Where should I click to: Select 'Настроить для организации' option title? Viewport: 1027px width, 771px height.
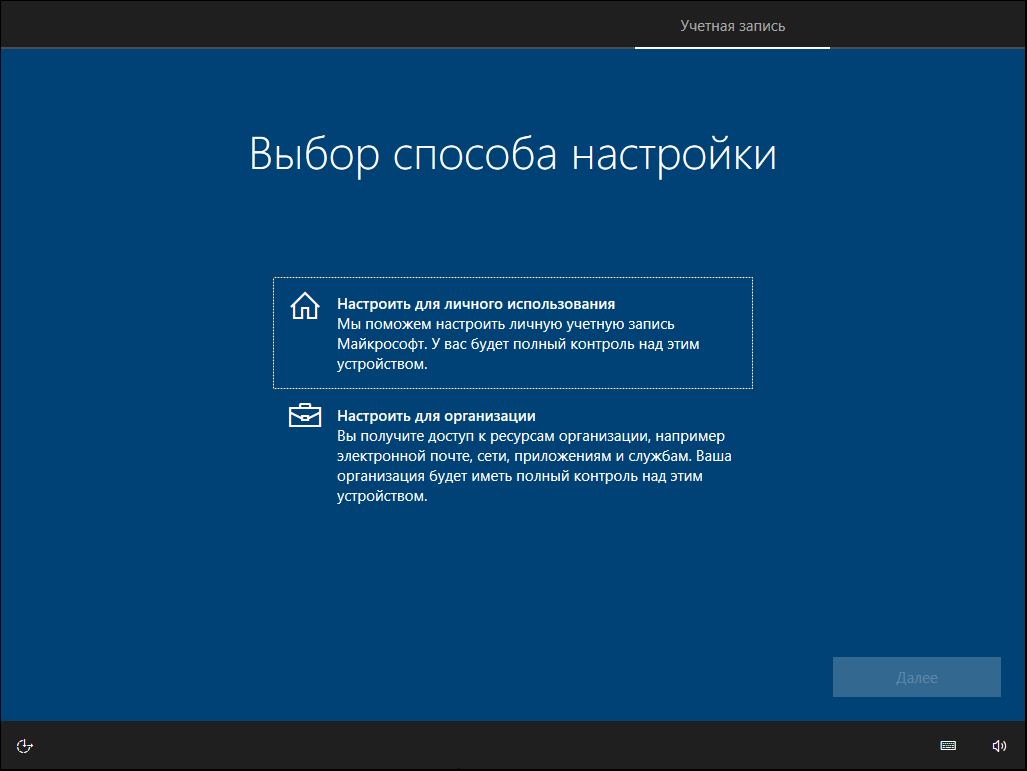click(x=436, y=416)
